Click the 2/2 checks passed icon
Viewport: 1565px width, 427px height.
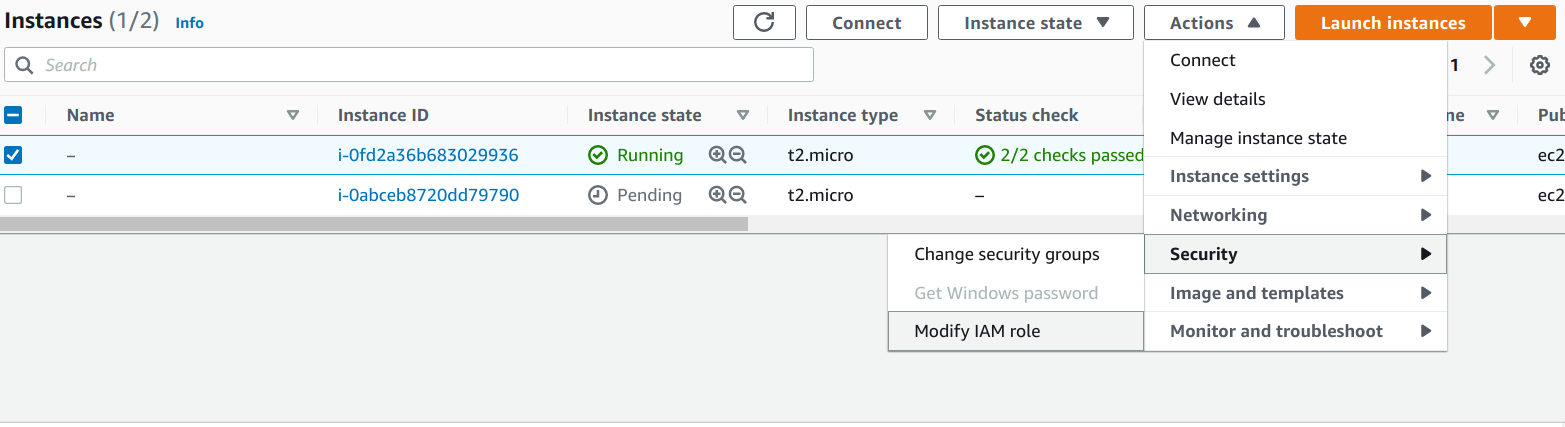[985, 155]
